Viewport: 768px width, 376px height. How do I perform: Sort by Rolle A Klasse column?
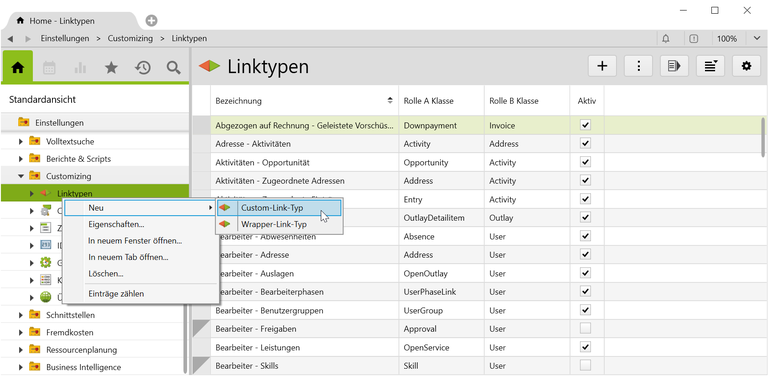pyautogui.click(x=441, y=101)
